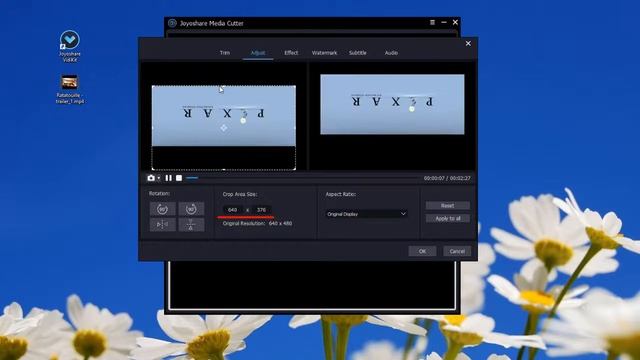Minimize the Joyoshare Media Cutter window
Viewport: 640px width, 360px height.
point(444,22)
